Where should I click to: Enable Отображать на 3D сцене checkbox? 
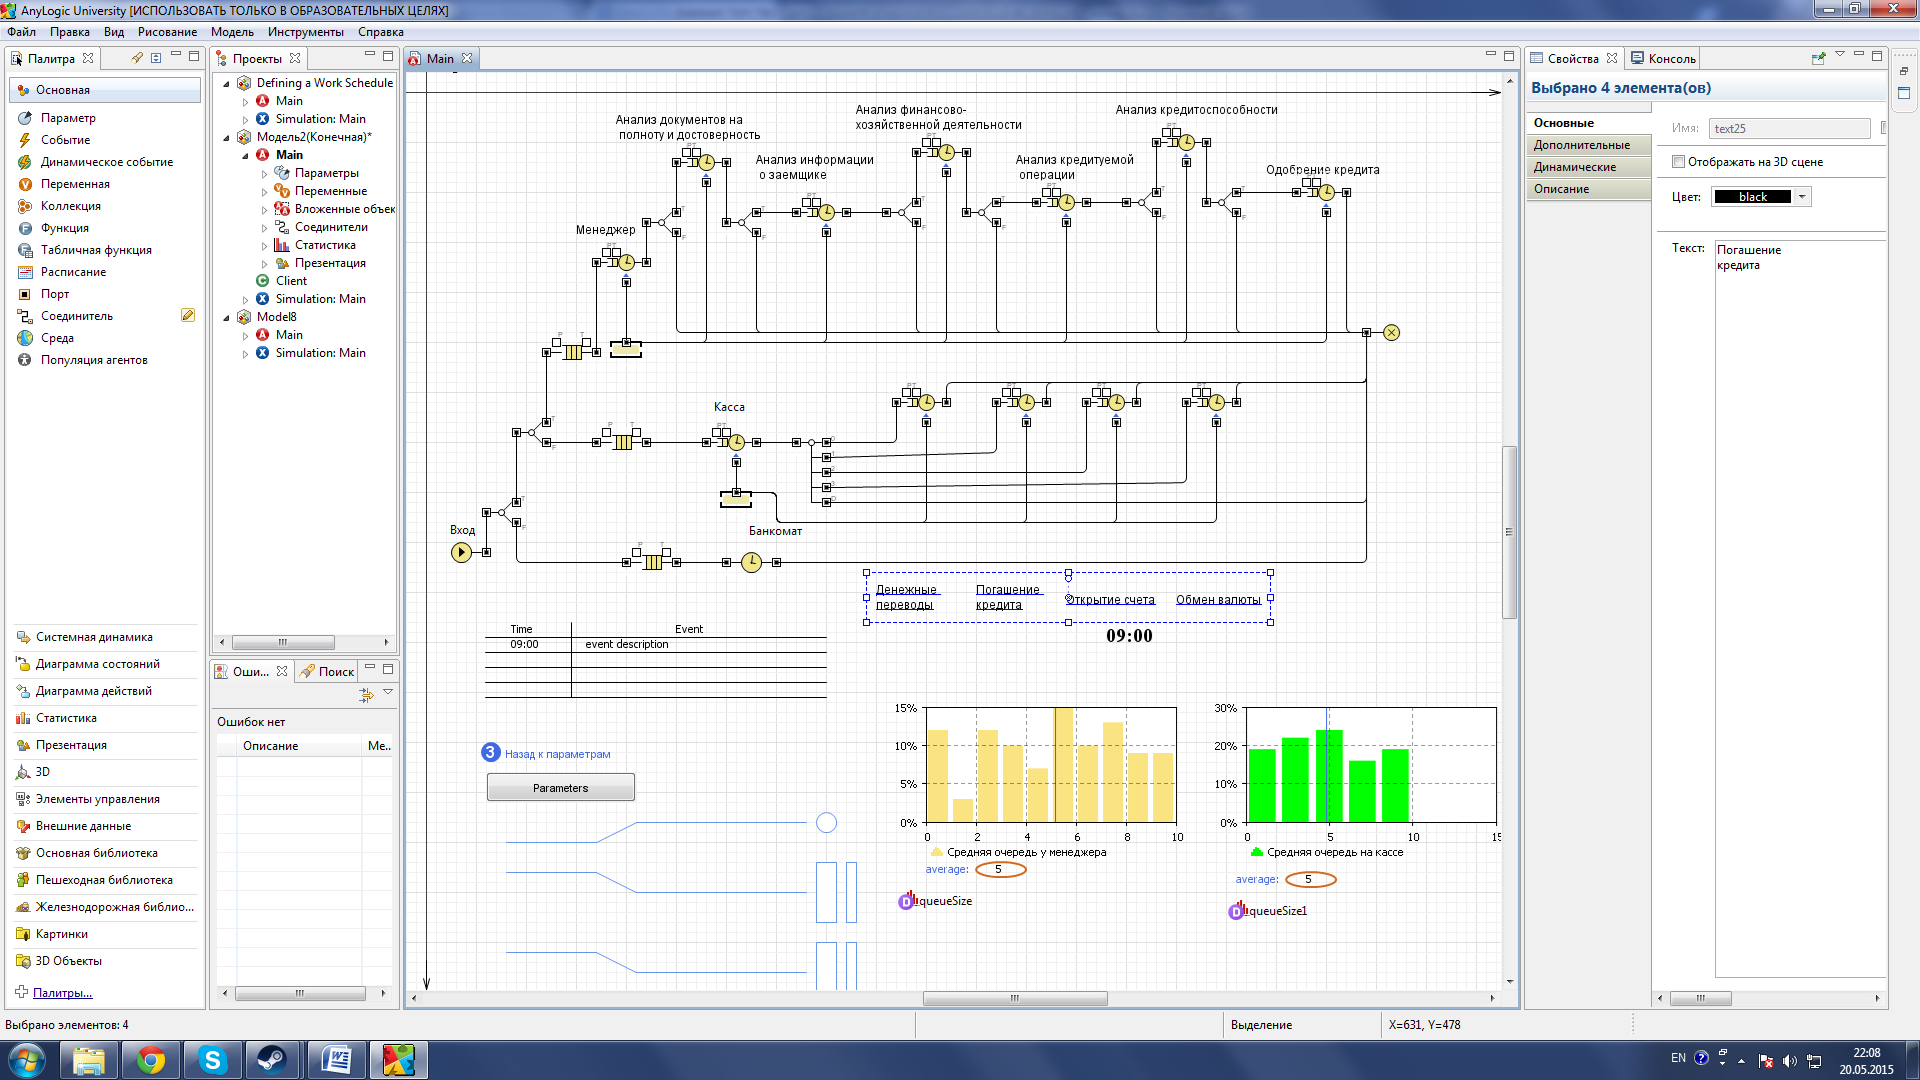tap(1679, 162)
